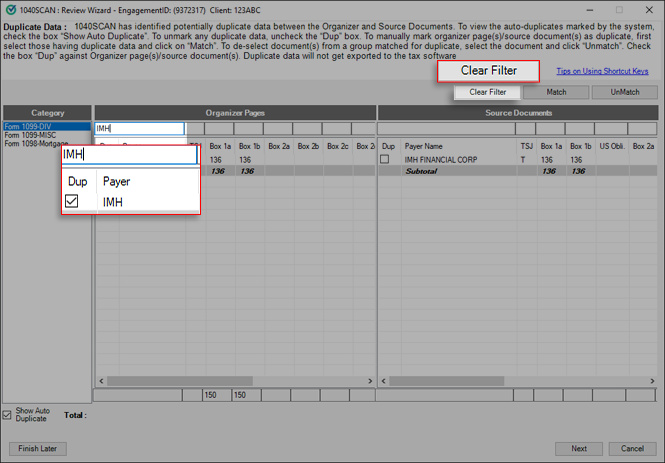Close the Review Wizard window

pos(649,10)
